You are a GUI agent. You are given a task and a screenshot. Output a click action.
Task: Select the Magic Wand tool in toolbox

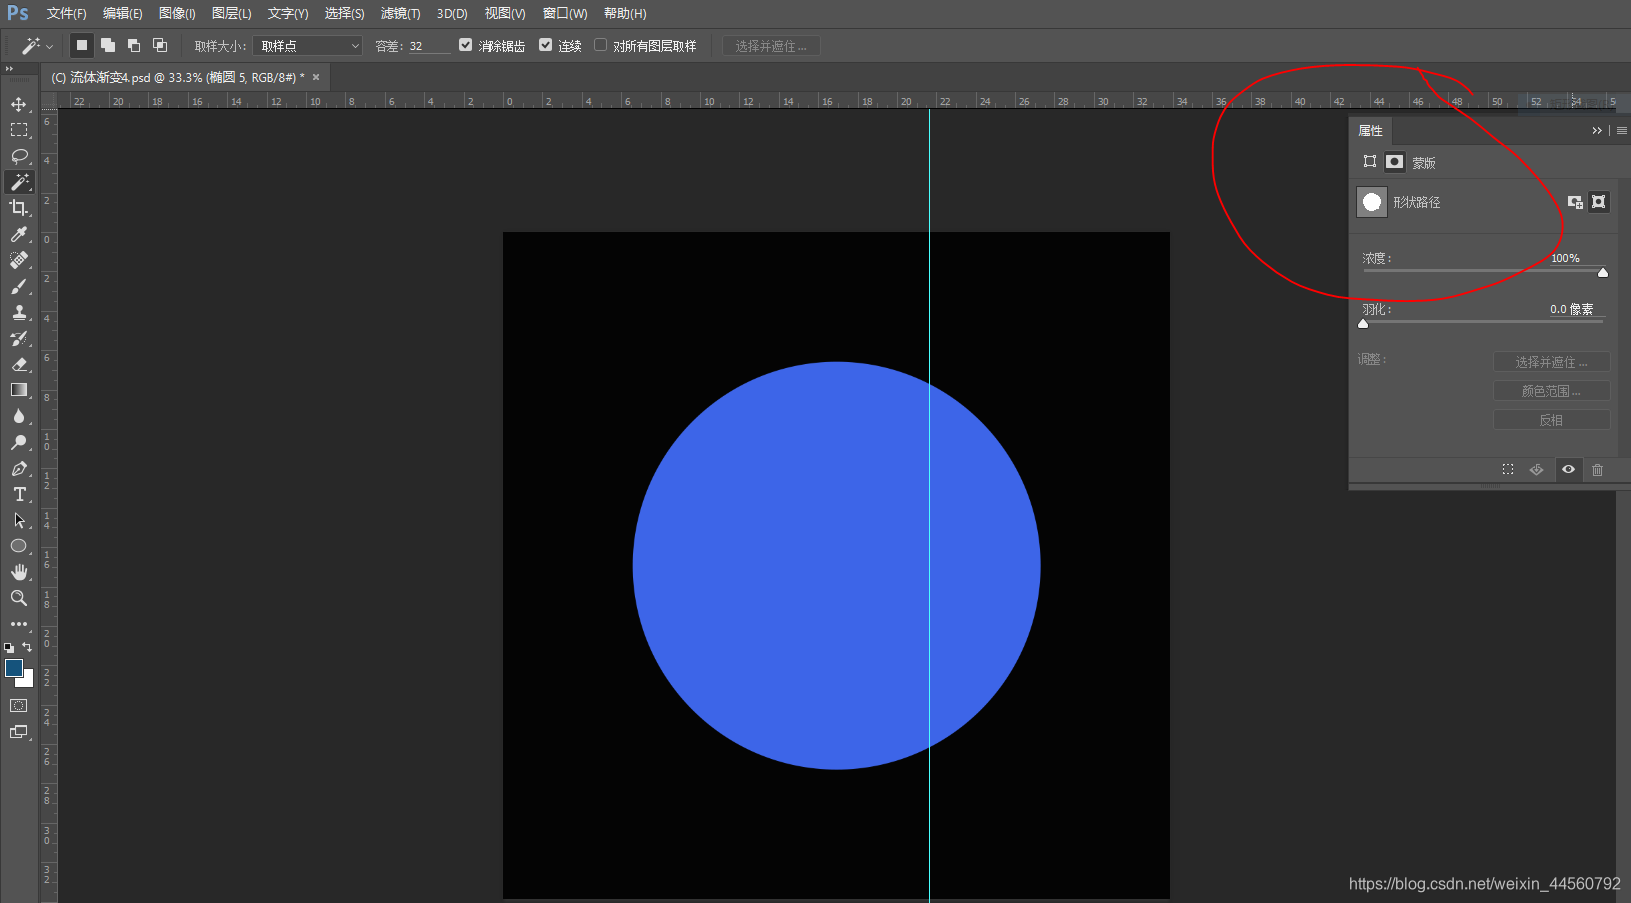[x=19, y=182]
